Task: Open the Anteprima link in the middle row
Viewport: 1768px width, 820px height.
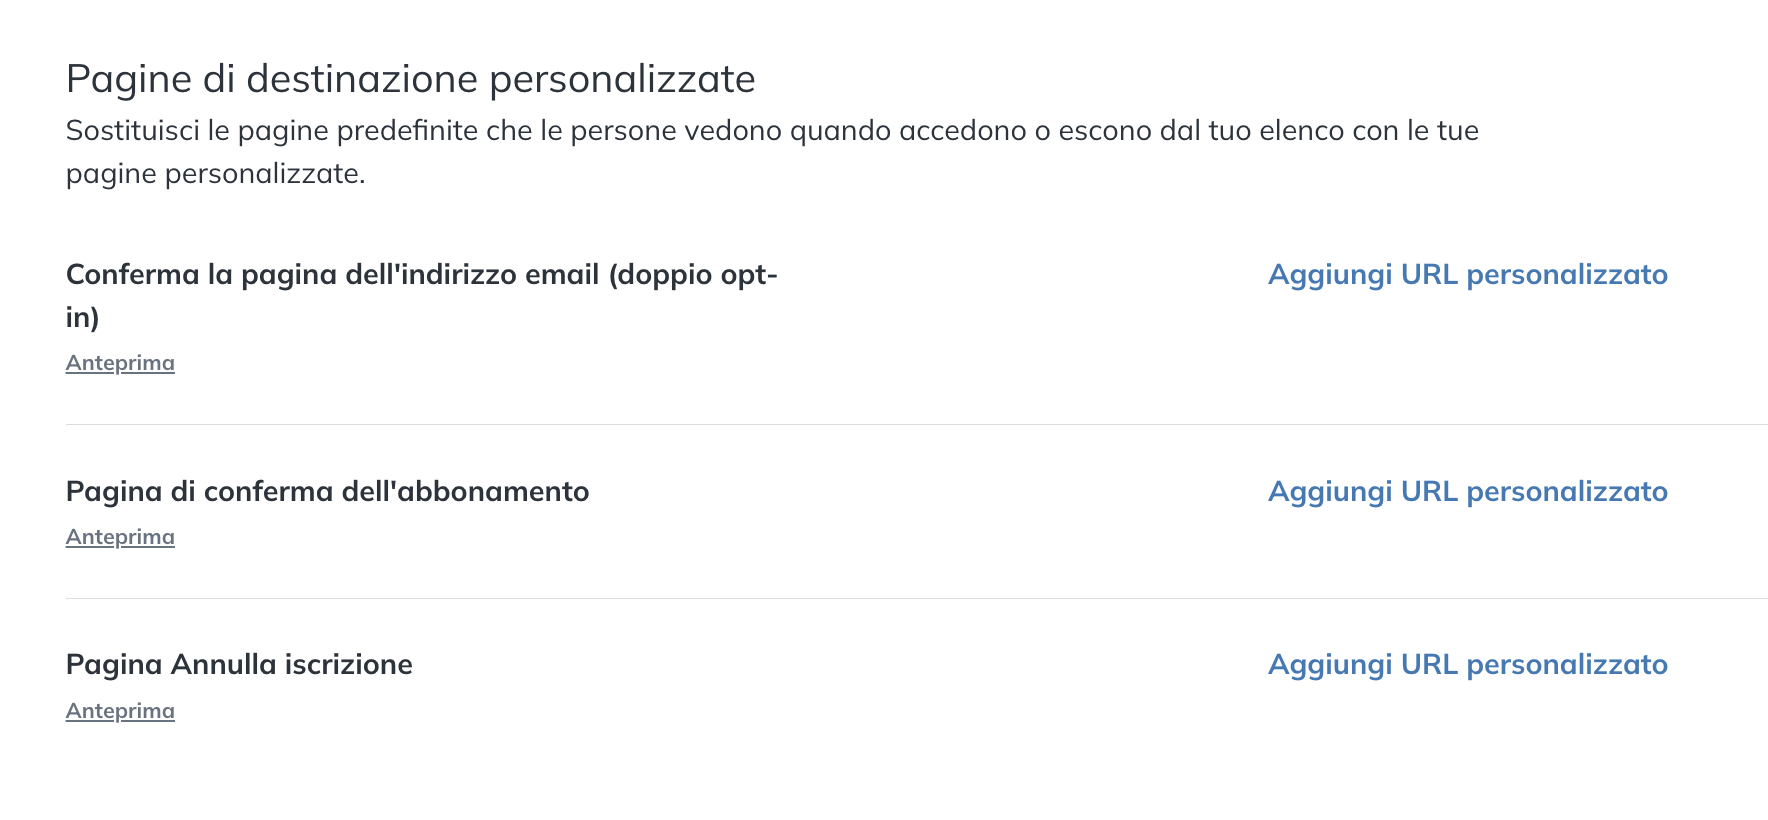Action: pyautogui.click(x=120, y=537)
